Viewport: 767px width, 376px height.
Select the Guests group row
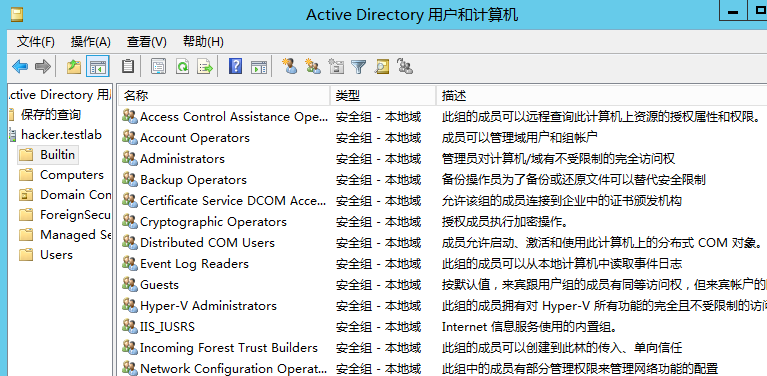[x=159, y=285]
